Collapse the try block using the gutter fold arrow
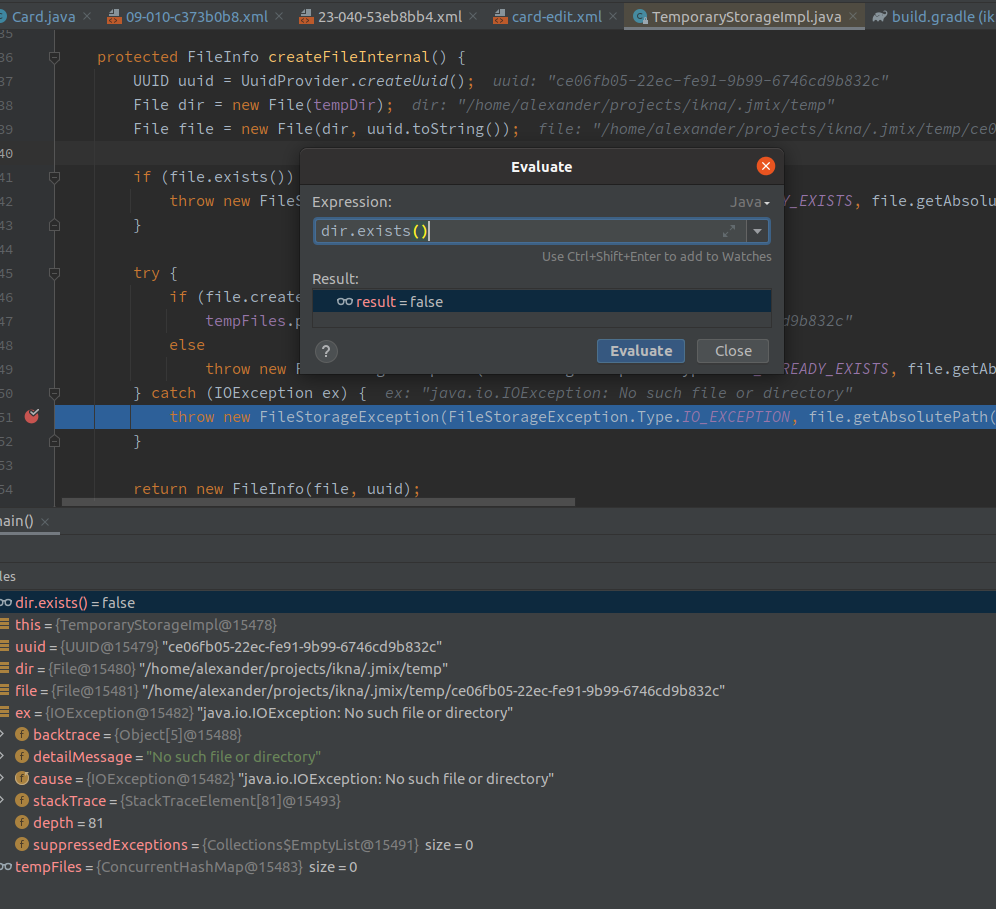 click(x=55, y=272)
